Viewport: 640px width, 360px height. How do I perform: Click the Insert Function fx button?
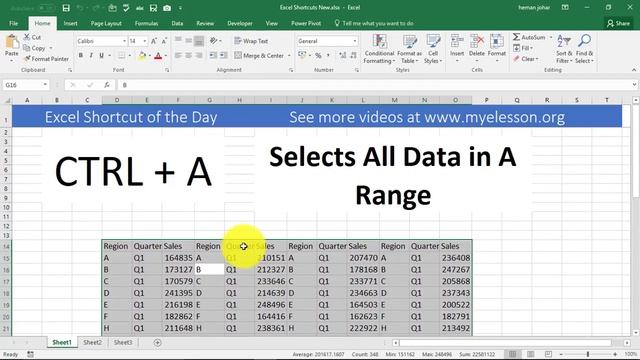point(107,85)
